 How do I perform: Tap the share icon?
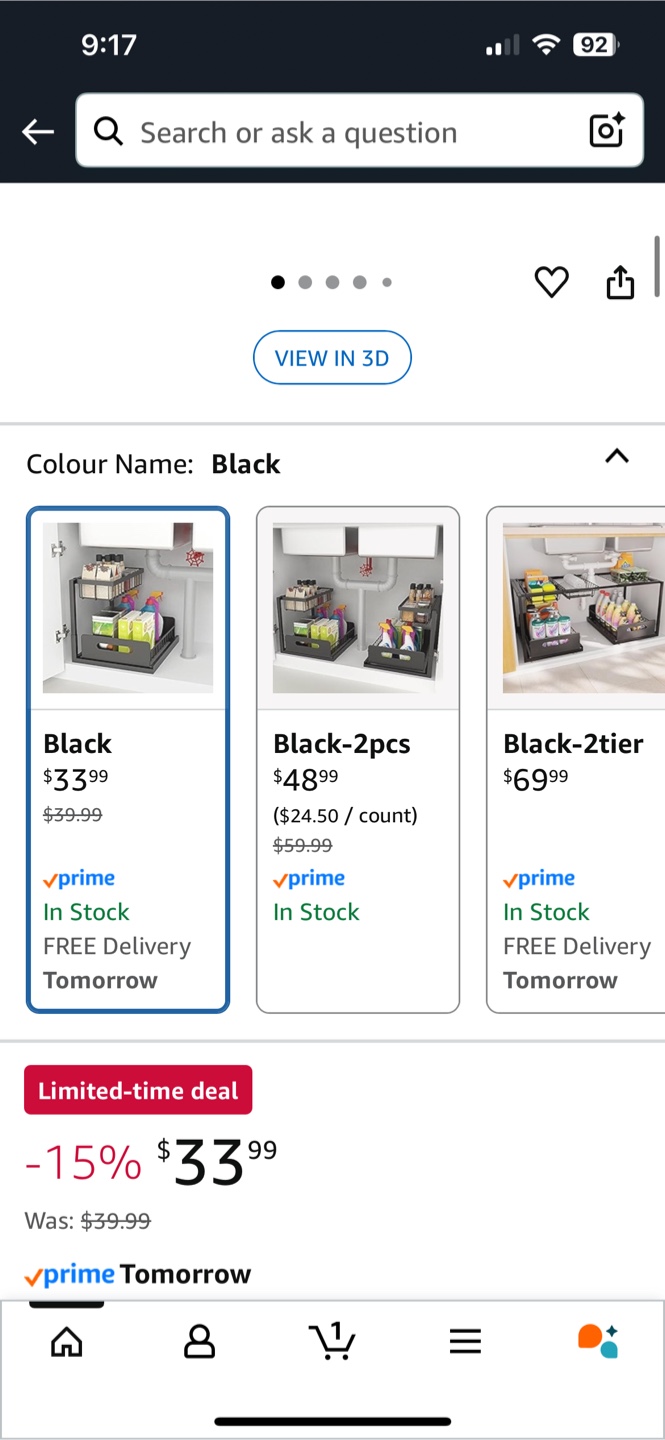pos(621,282)
